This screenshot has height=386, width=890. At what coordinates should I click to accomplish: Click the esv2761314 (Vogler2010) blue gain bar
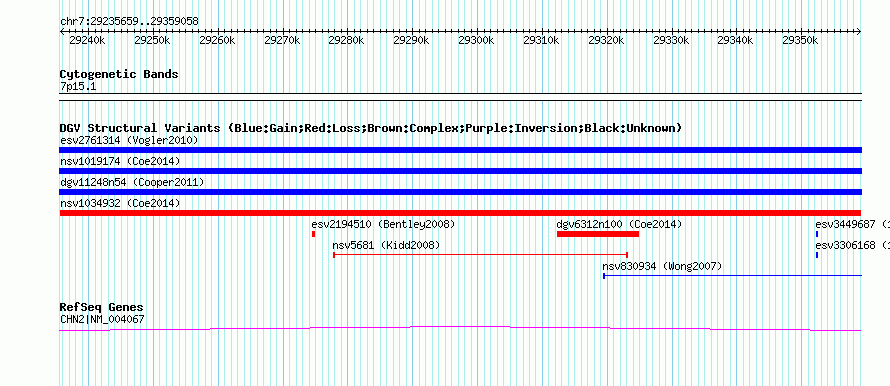[x=460, y=150]
